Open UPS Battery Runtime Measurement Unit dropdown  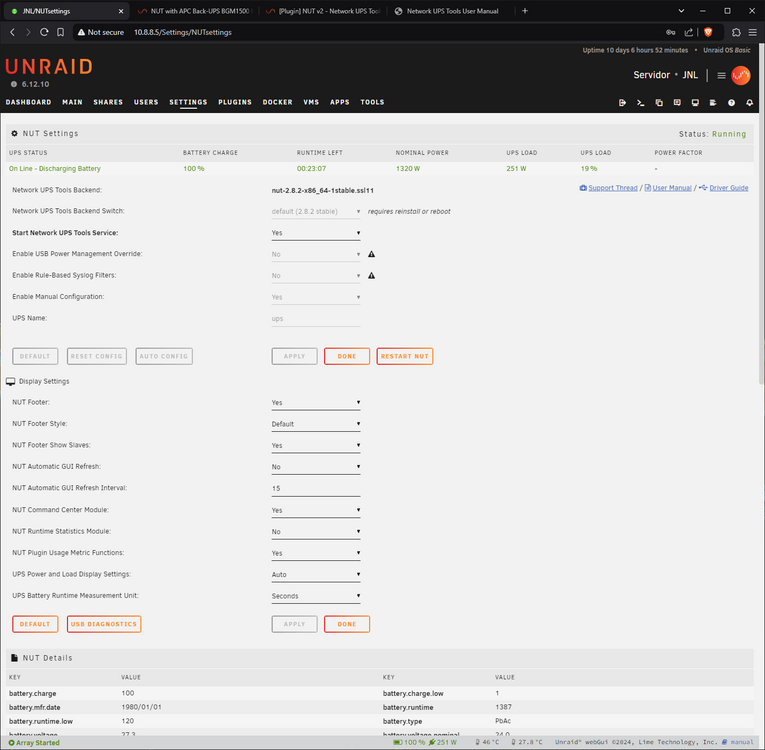pos(316,596)
